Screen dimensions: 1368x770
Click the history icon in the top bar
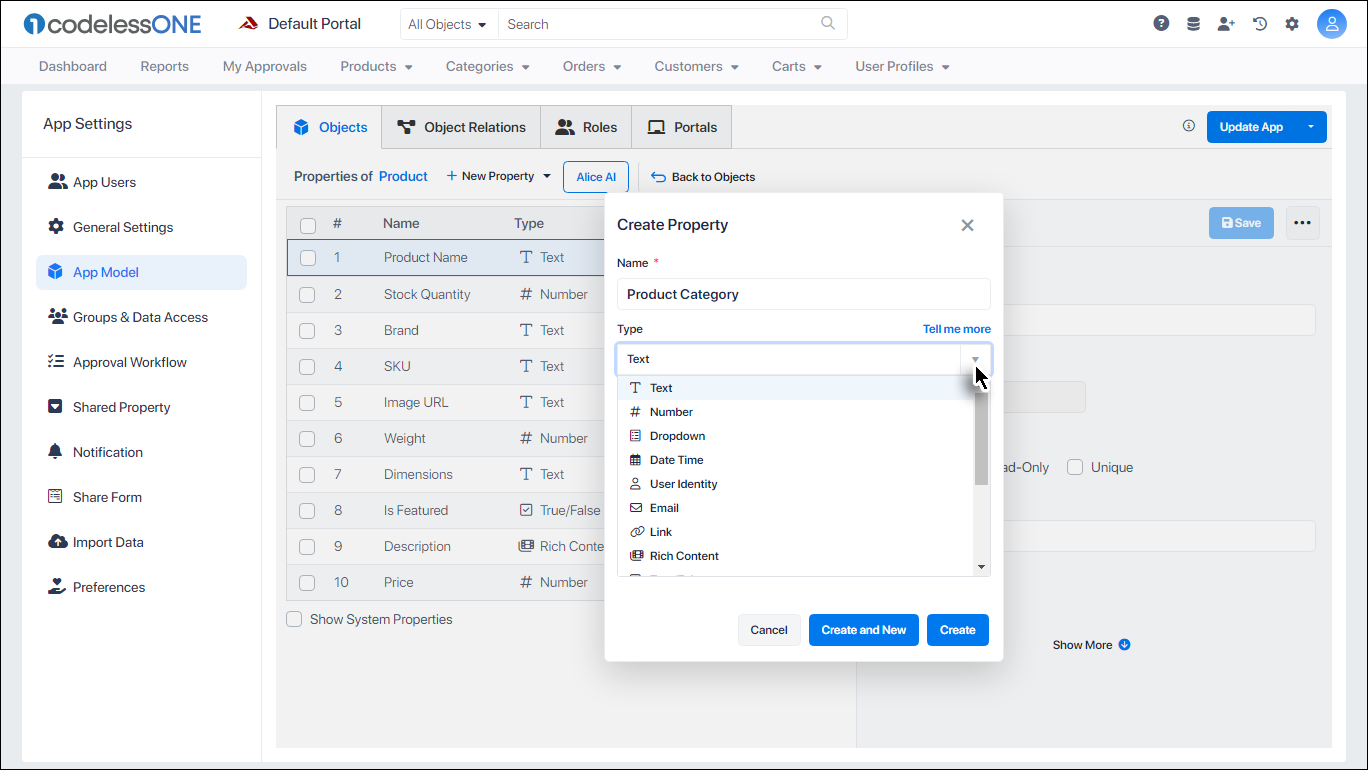coord(1259,22)
